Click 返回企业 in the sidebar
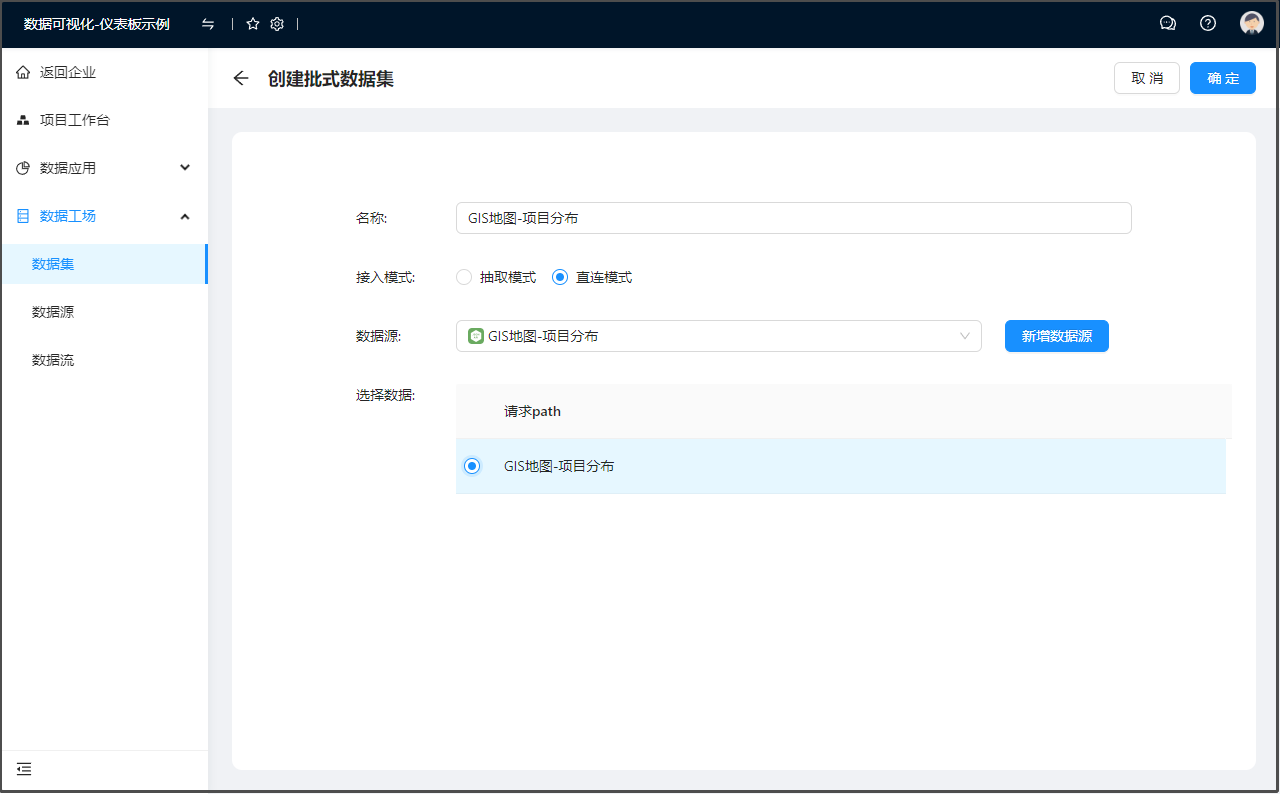 [x=68, y=72]
